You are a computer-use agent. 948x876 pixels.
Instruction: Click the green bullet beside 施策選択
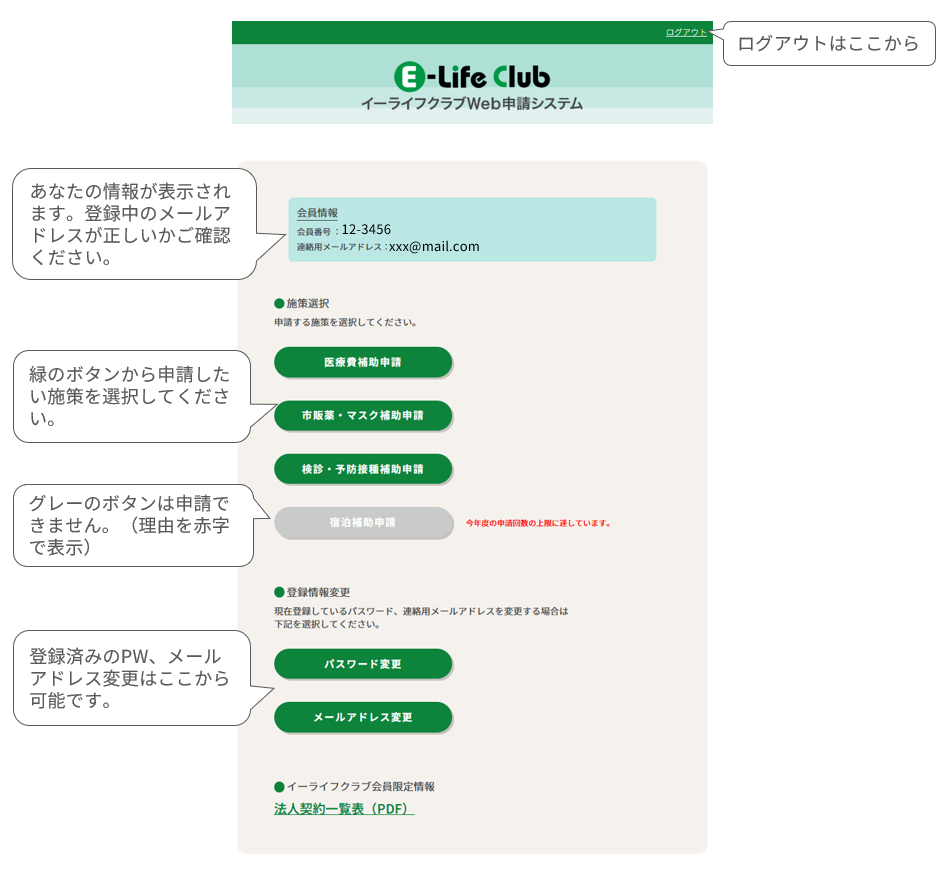(x=279, y=303)
